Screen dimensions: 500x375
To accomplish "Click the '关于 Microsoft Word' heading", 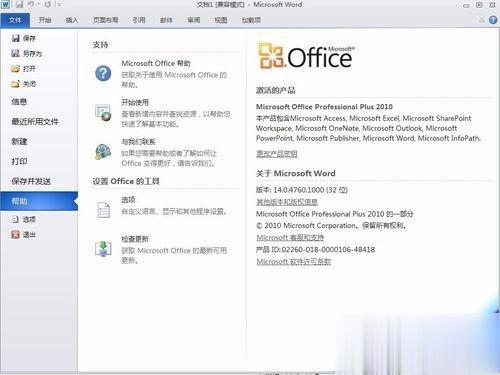I will tap(296, 173).
